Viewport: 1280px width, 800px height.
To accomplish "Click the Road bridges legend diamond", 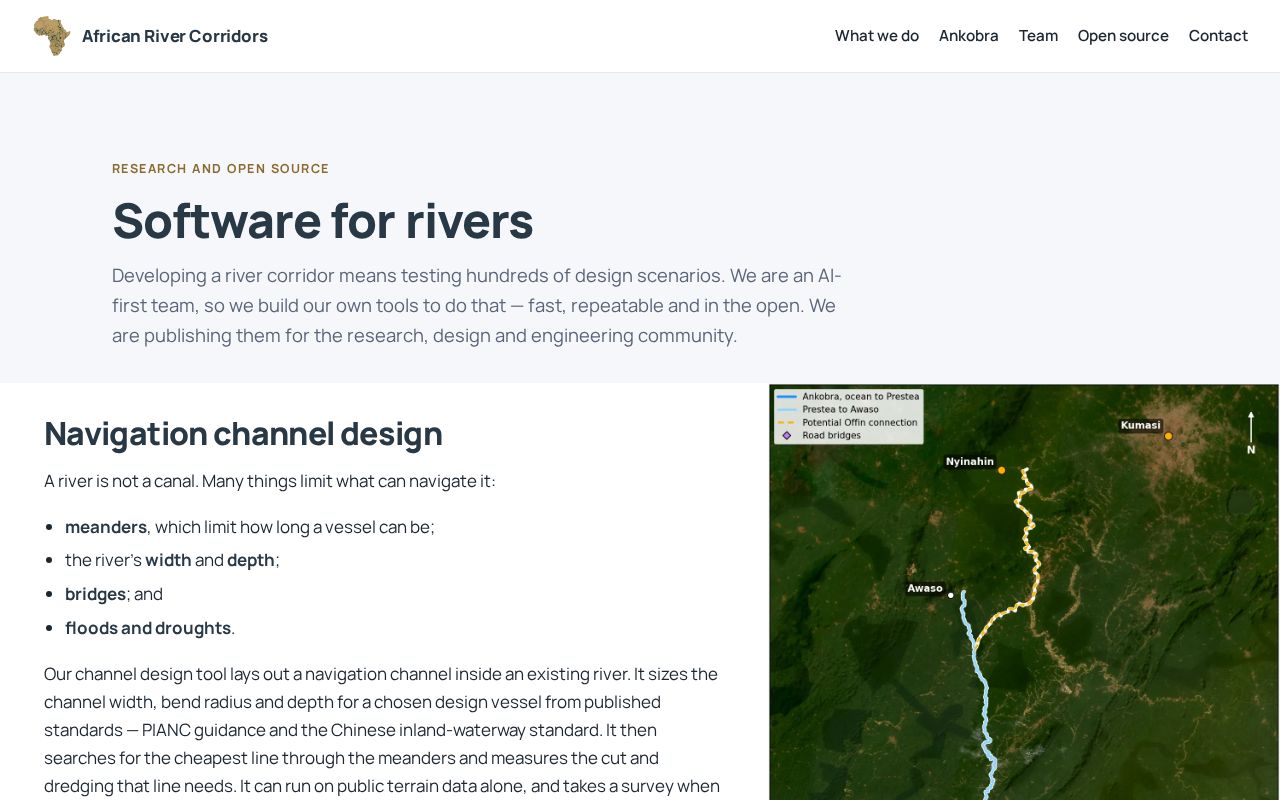I will click(786, 436).
